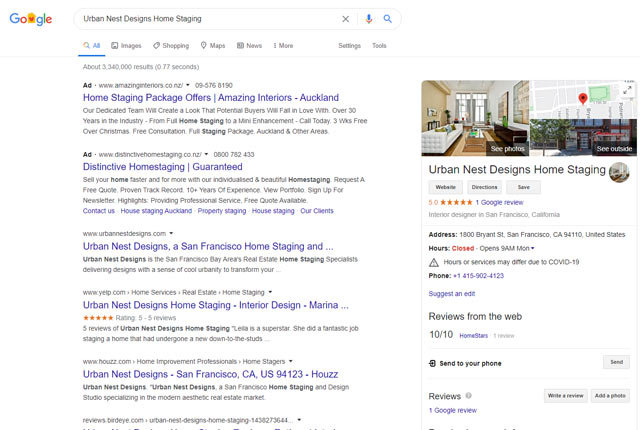Click the Directions button
This screenshot has width=640, height=430.
484,187
